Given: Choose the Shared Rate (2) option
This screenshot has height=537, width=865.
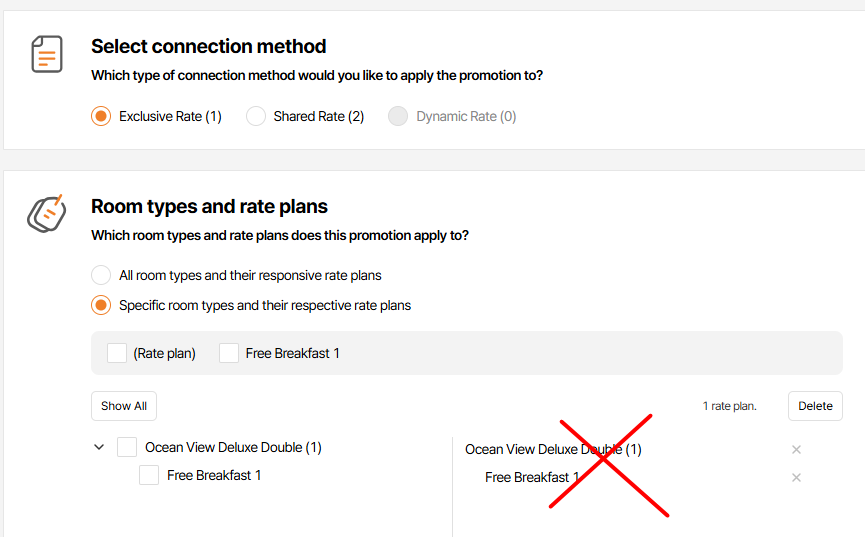Looking at the screenshot, I should 256,116.
